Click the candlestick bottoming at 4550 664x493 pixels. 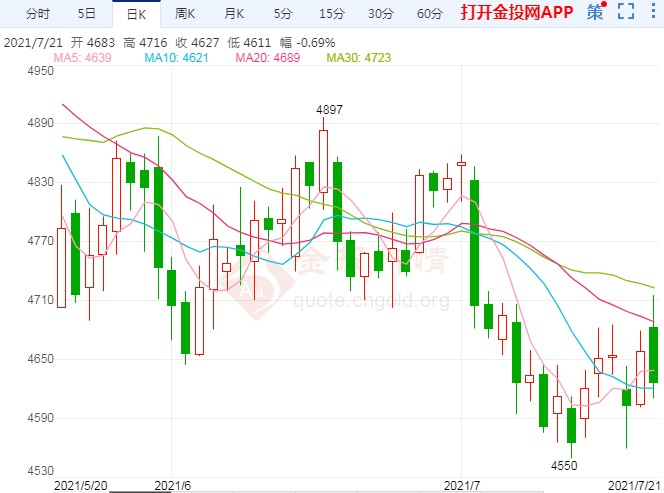pyautogui.click(x=571, y=426)
